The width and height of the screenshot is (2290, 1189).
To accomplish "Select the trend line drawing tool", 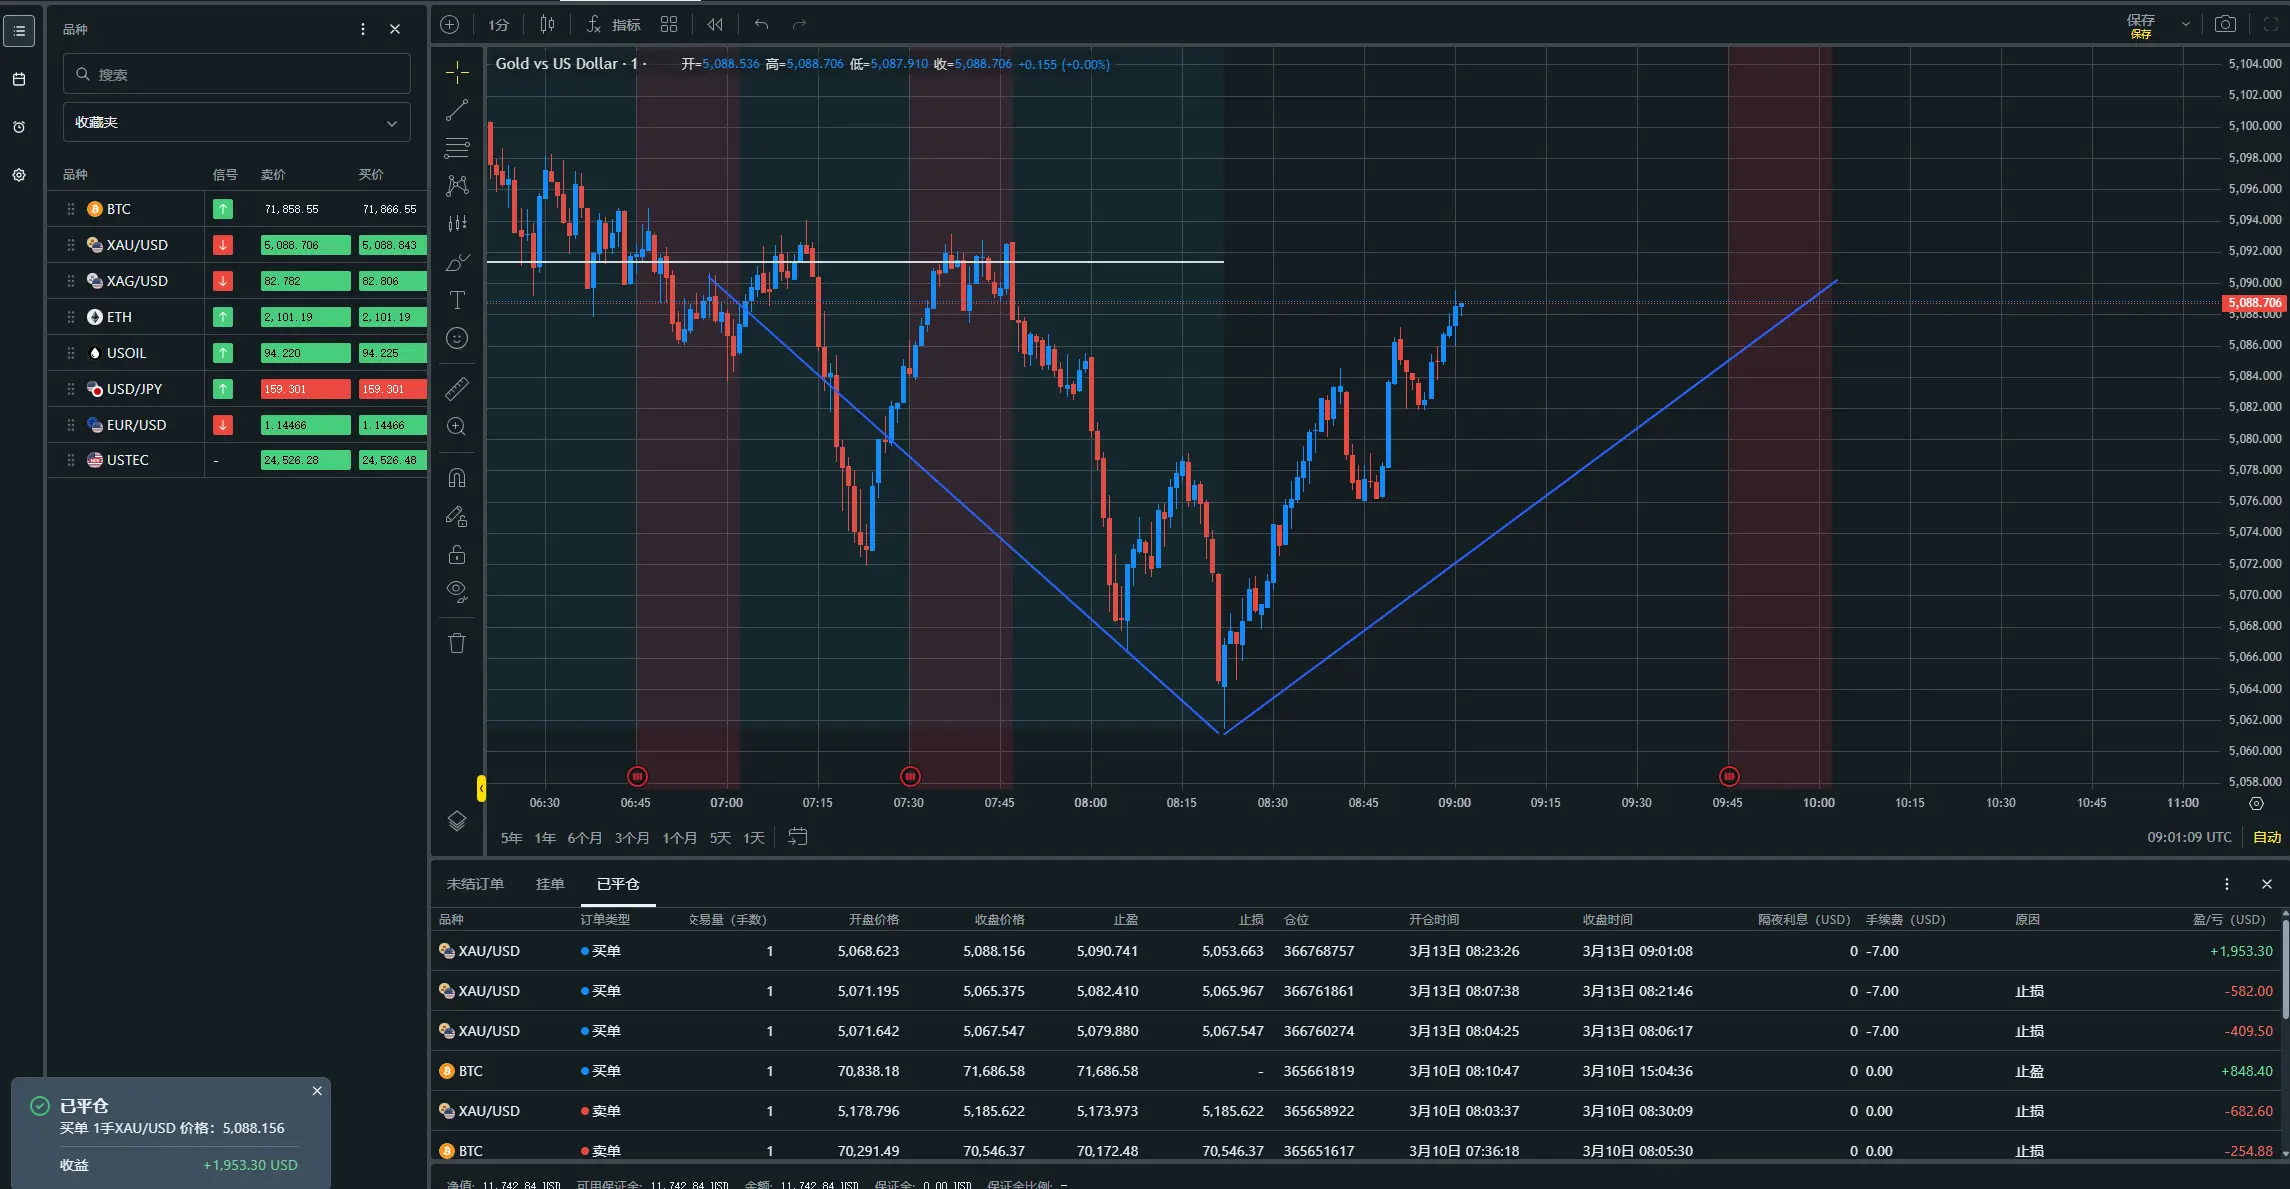I will (457, 111).
